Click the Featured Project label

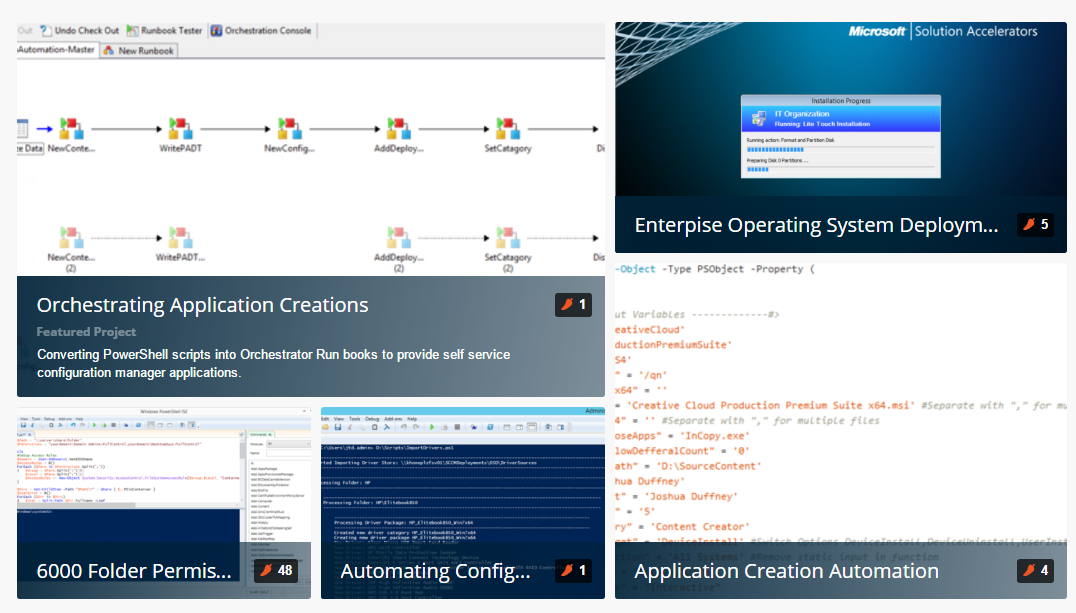click(x=86, y=332)
